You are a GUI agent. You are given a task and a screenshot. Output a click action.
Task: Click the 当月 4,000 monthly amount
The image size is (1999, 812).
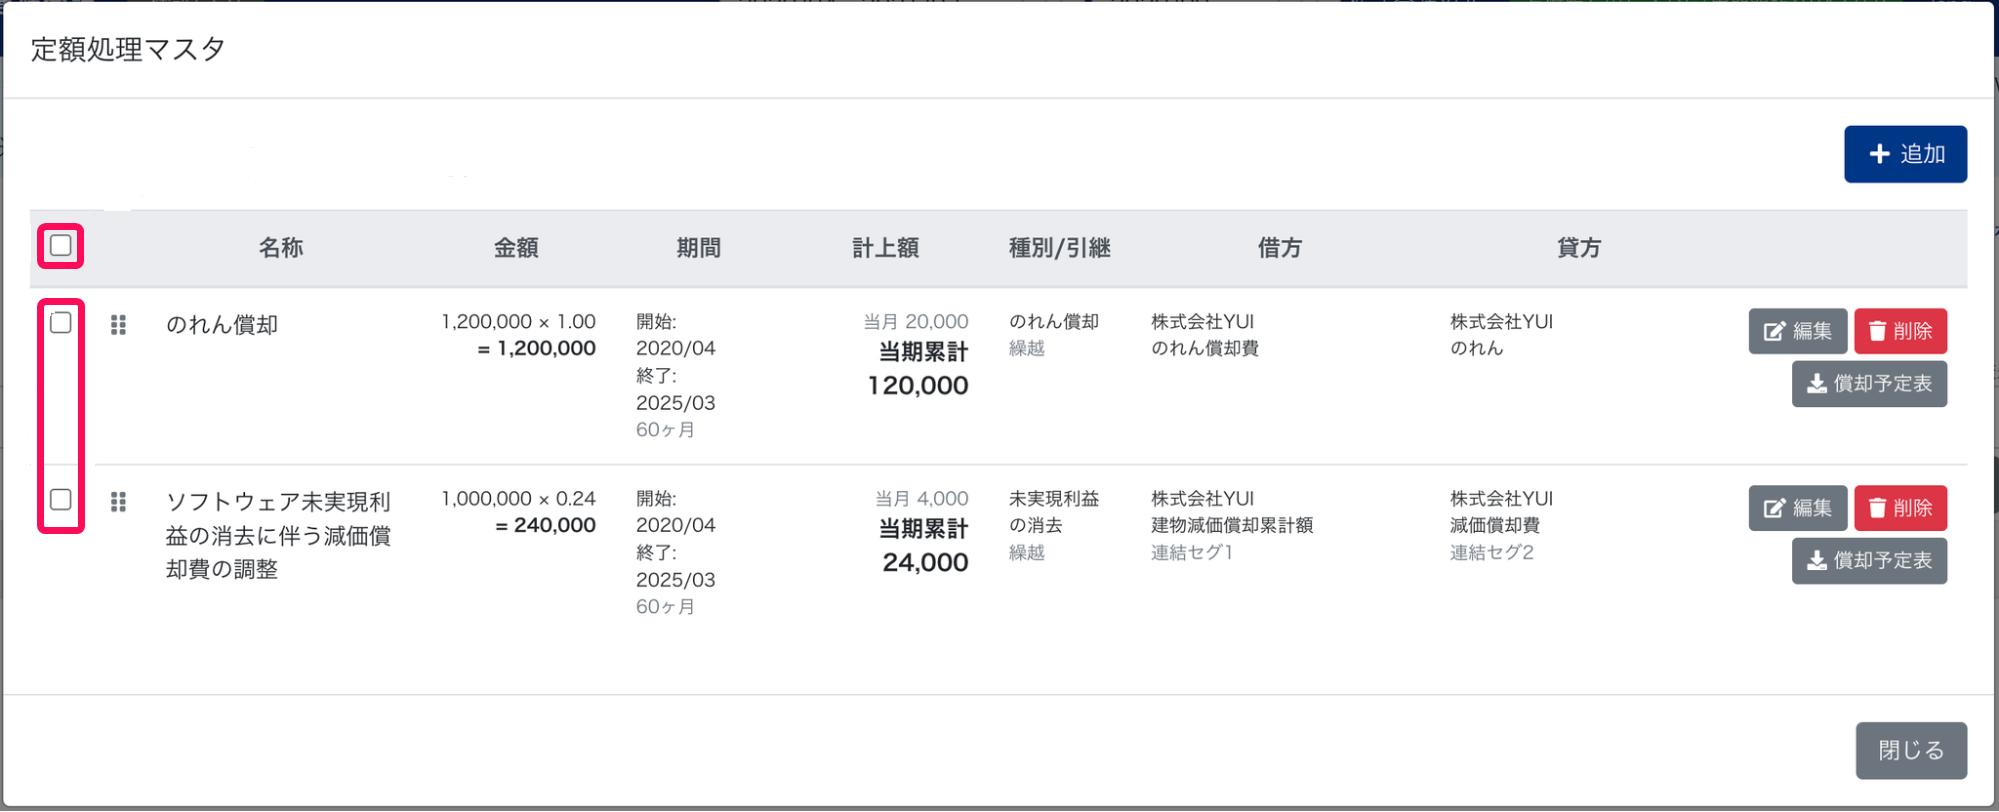(x=922, y=499)
